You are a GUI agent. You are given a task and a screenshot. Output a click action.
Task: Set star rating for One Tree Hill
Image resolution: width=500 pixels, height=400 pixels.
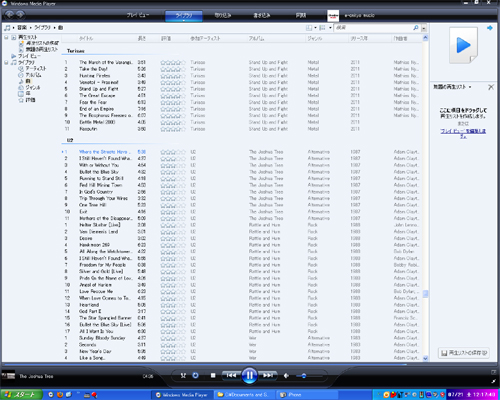(x=173, y=205)
